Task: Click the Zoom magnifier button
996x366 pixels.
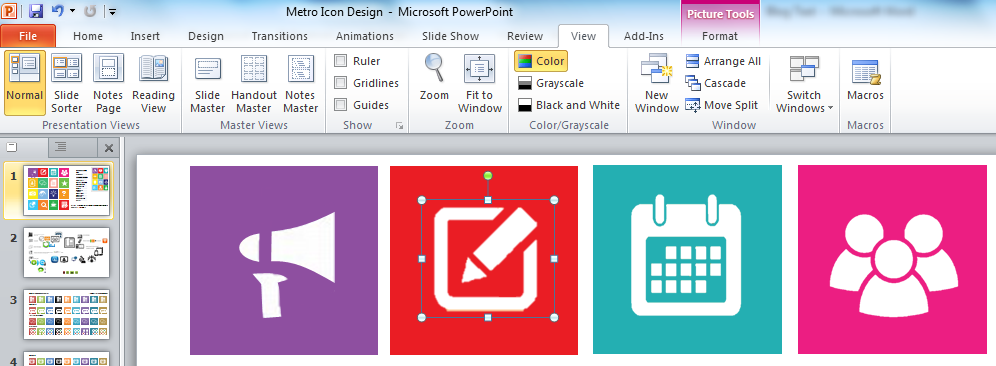Action: [x=434, y=78]
